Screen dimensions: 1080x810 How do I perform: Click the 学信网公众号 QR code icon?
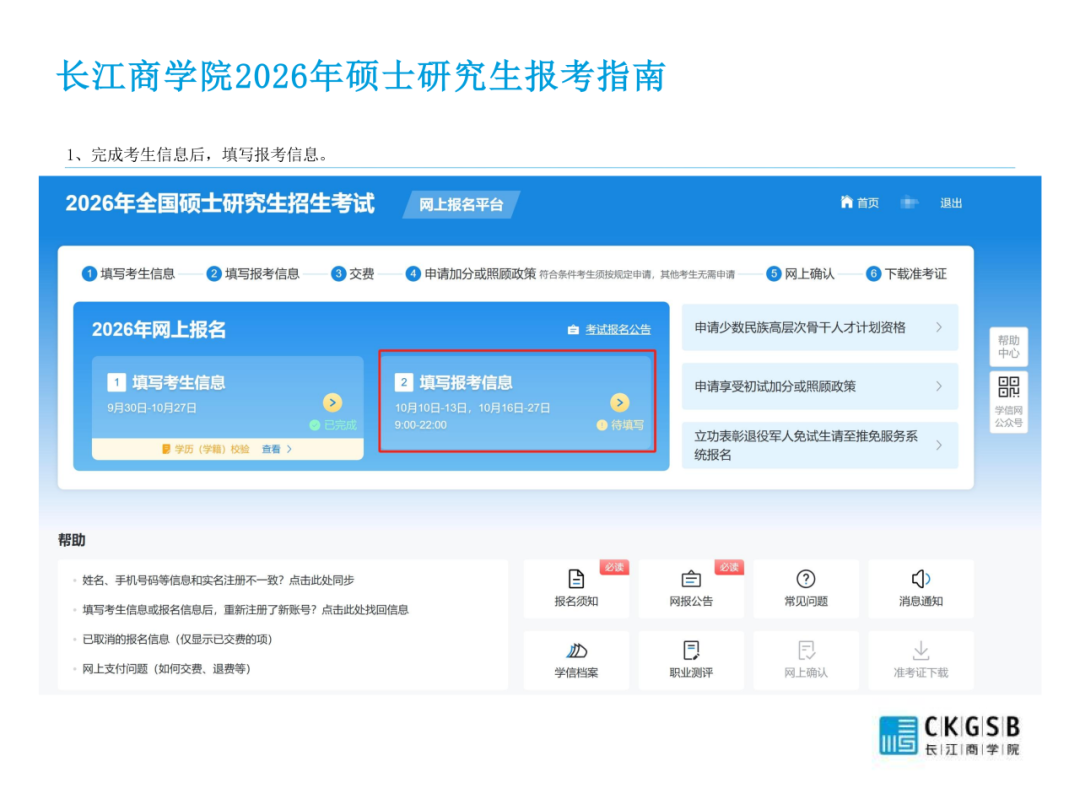click(1008, 388)
